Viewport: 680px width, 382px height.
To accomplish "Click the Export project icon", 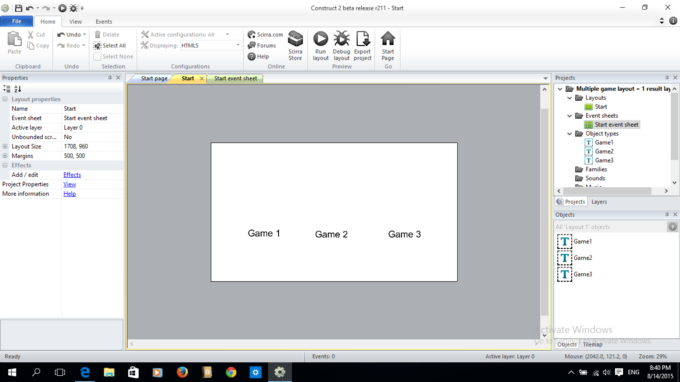I will (363, 39).
